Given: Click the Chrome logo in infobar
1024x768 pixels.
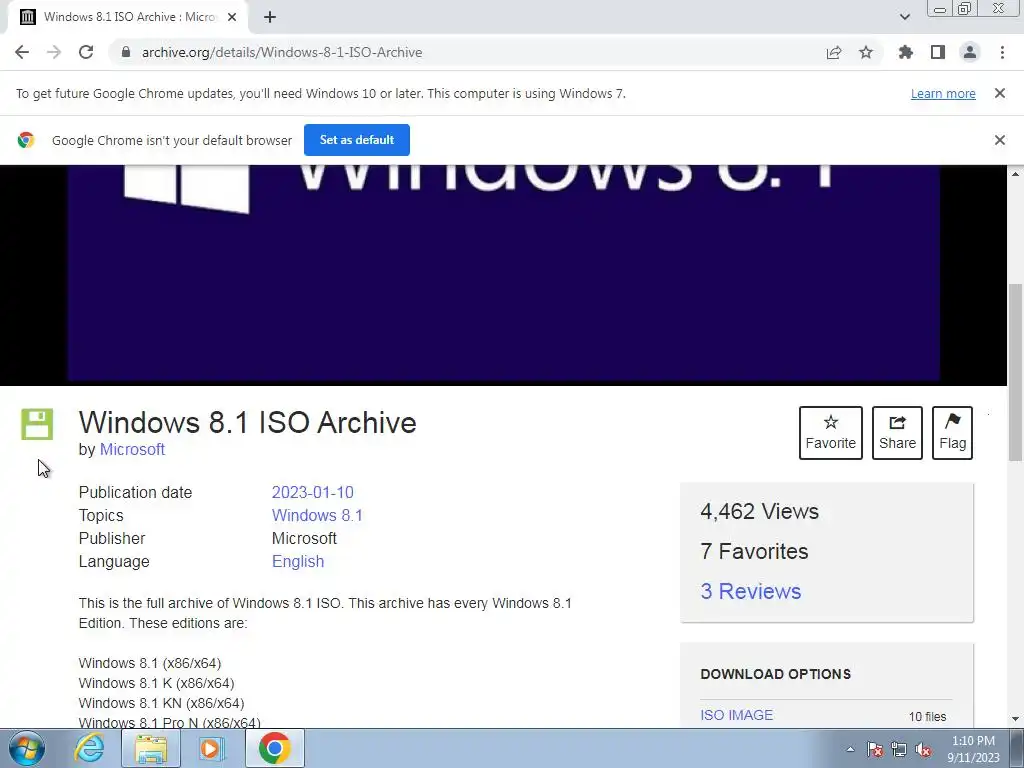Looking at the screenshot, I should click(26, 140).
